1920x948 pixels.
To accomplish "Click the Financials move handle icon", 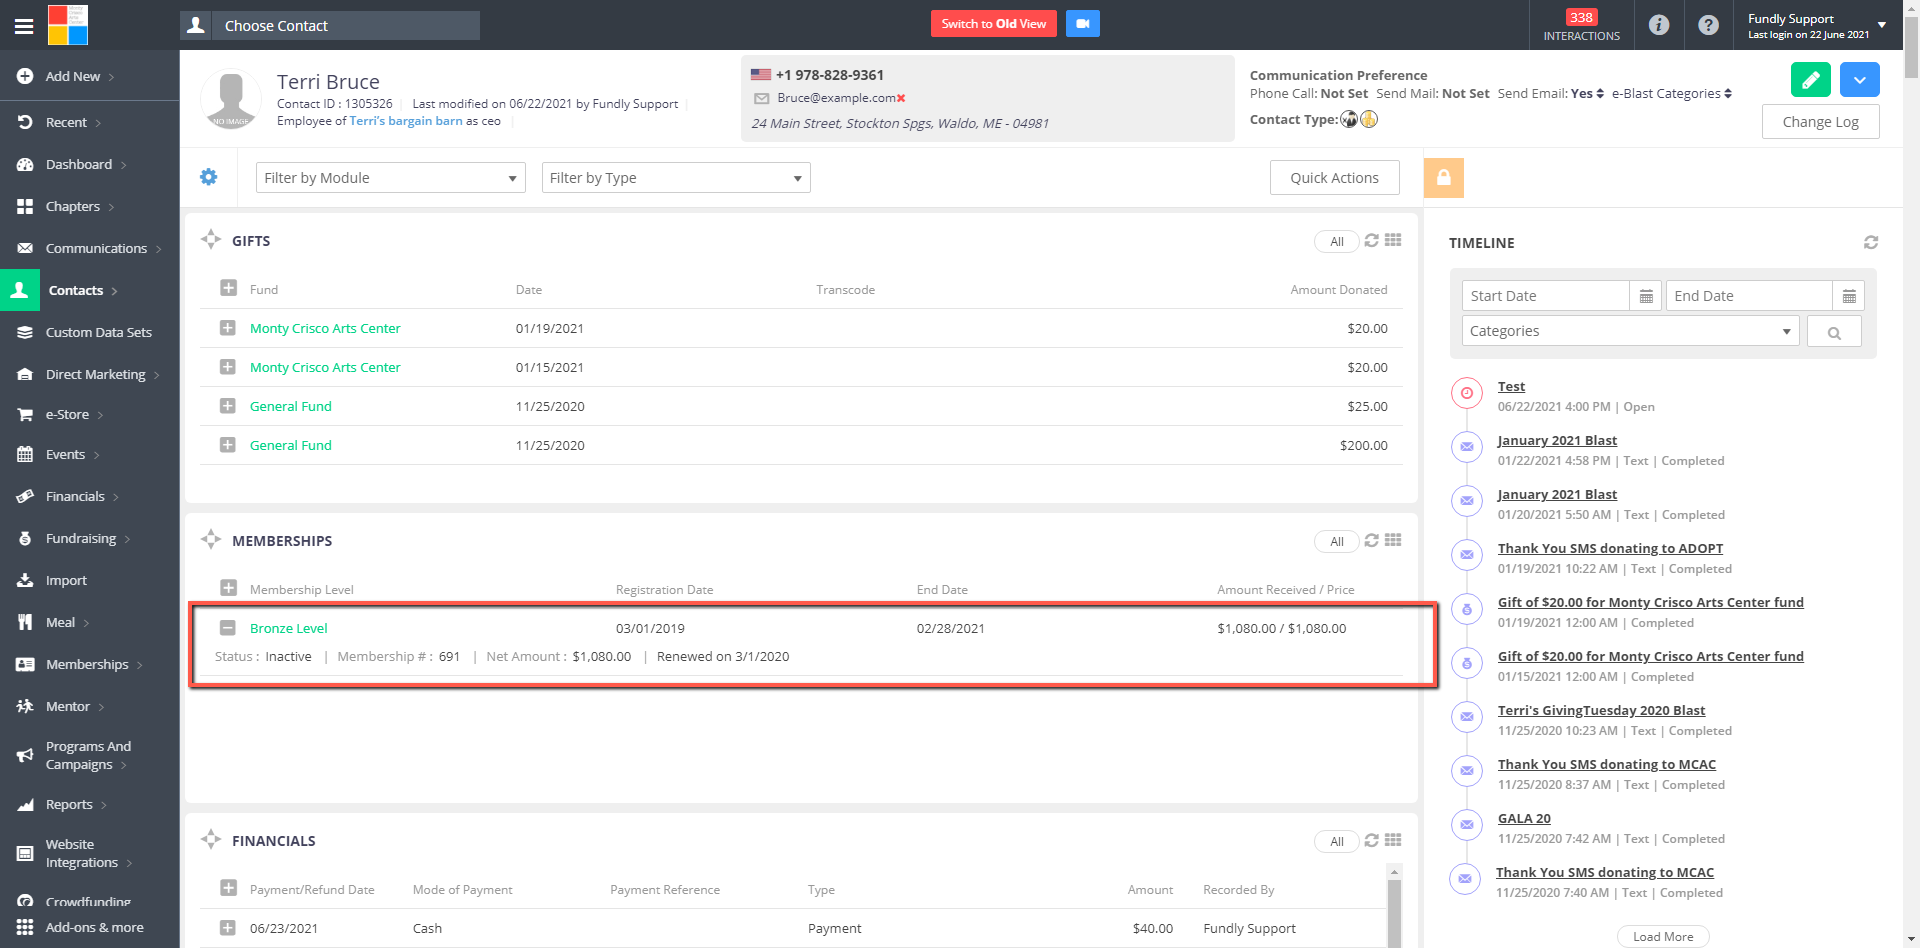I will tap(211, 840).
